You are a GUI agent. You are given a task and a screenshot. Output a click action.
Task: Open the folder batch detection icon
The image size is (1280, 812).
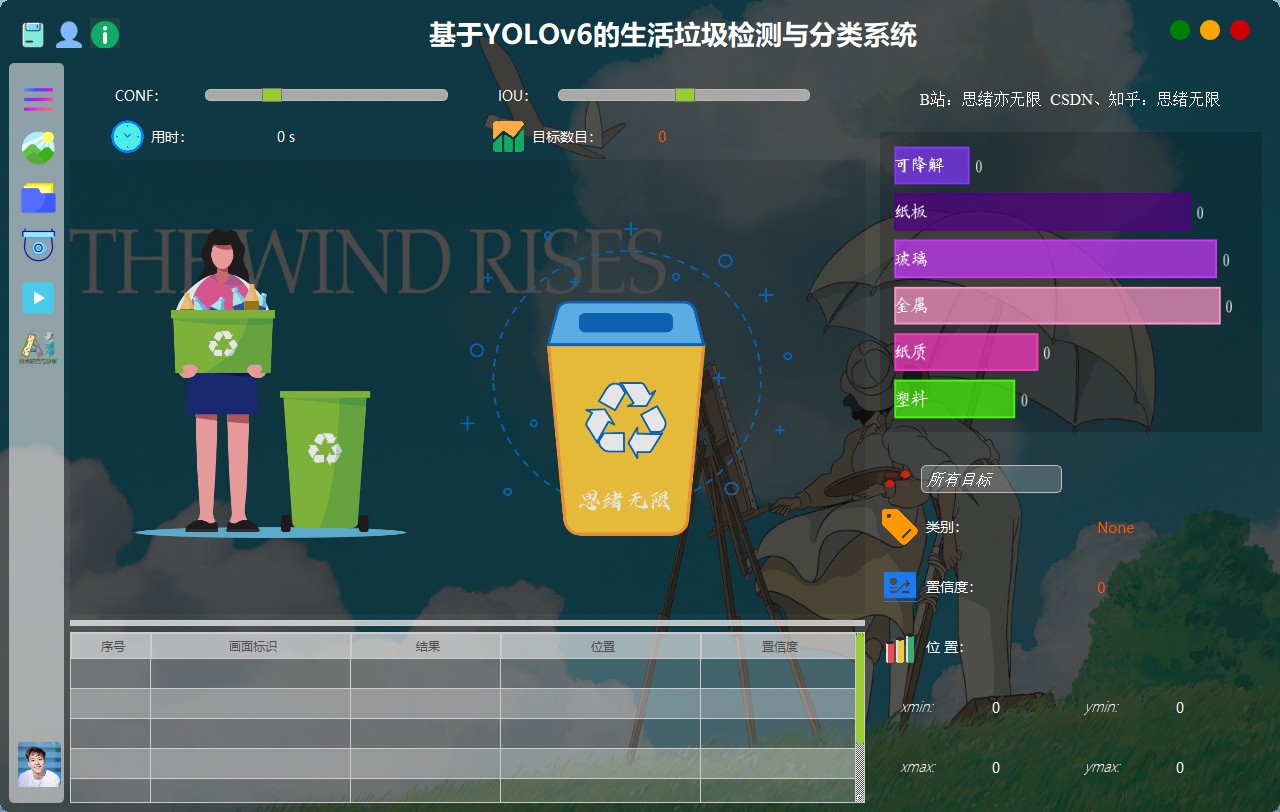coord(38,198)
